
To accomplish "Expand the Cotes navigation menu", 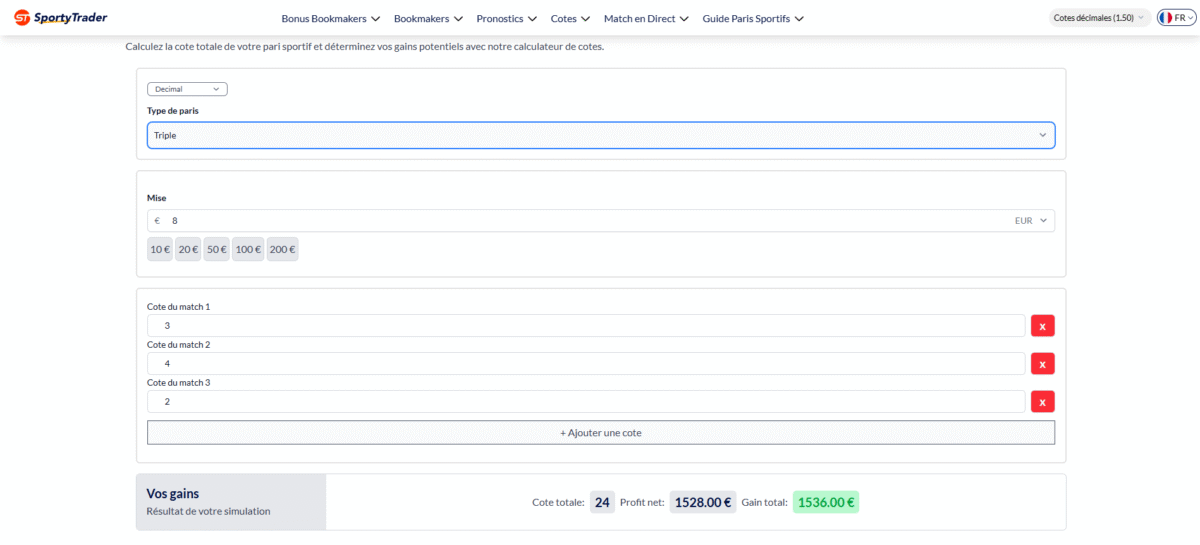I will tap(570, 18).
